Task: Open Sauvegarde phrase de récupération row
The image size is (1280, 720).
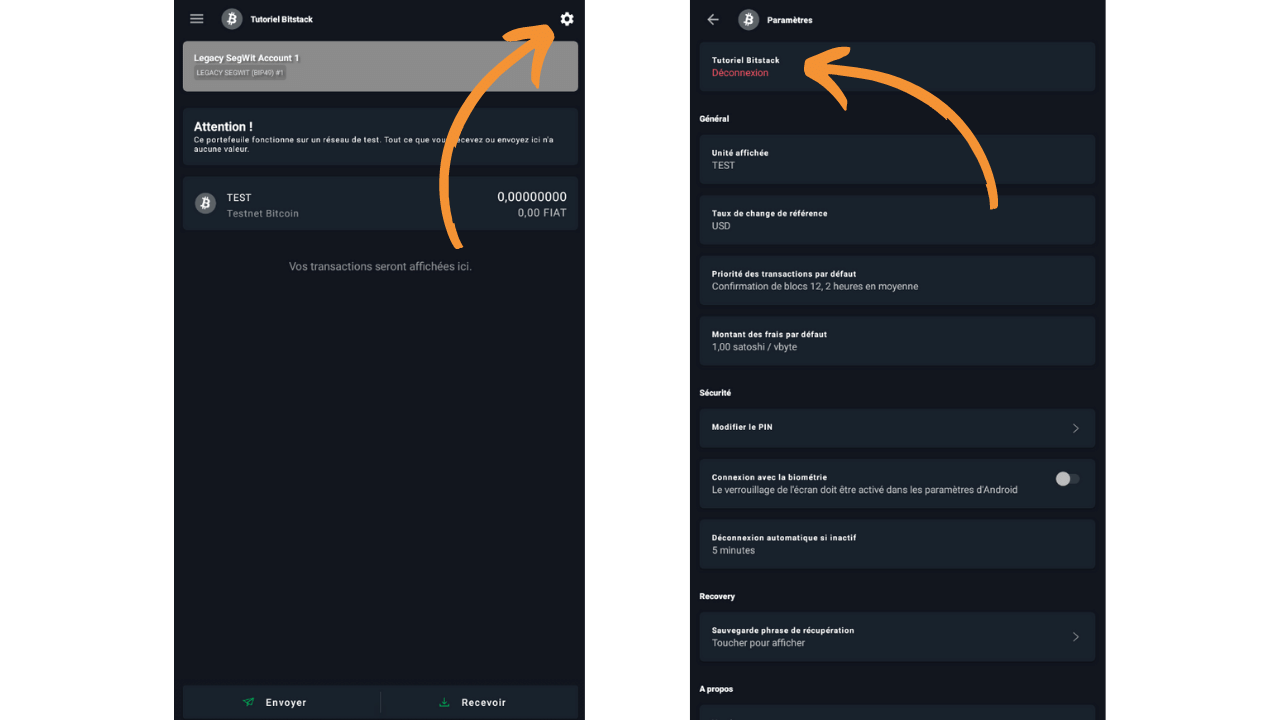Action: 897,637
